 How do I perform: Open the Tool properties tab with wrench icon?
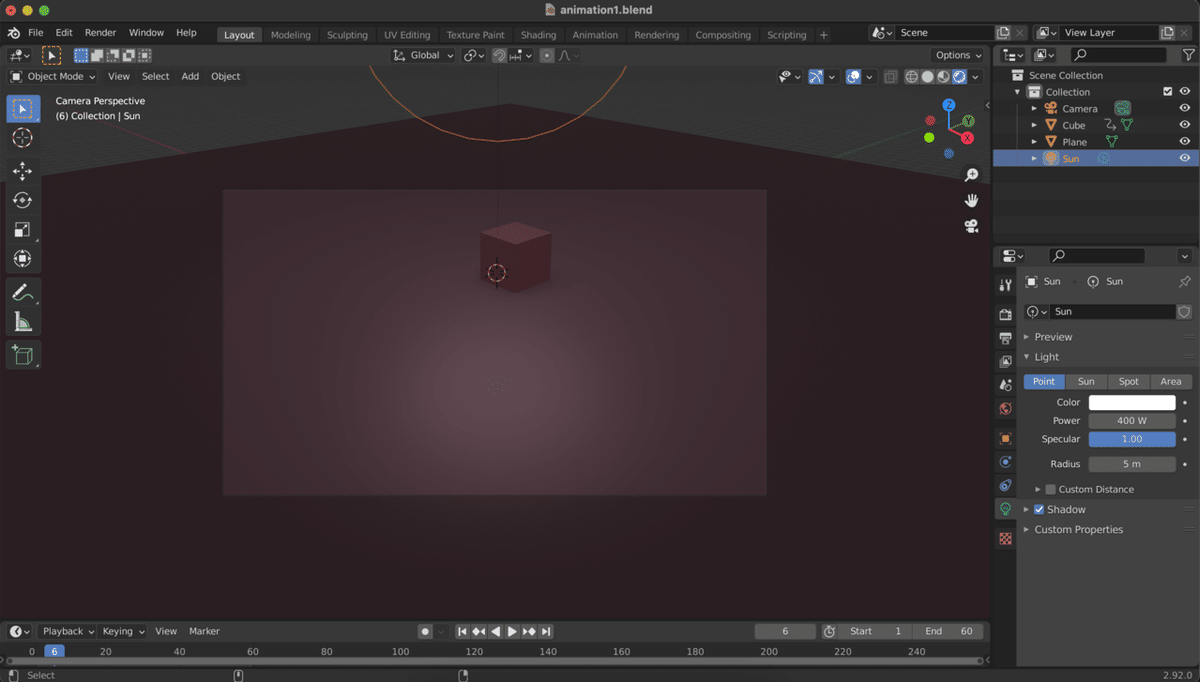pyautogui.click(x=1005, y=285)
